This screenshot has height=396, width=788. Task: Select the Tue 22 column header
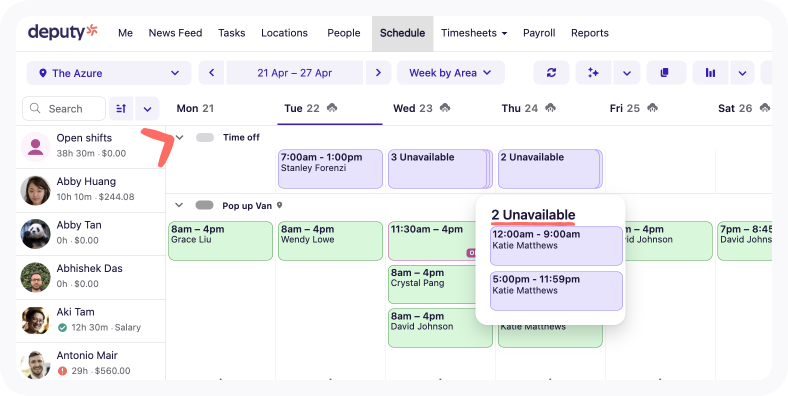coord(302,108)
